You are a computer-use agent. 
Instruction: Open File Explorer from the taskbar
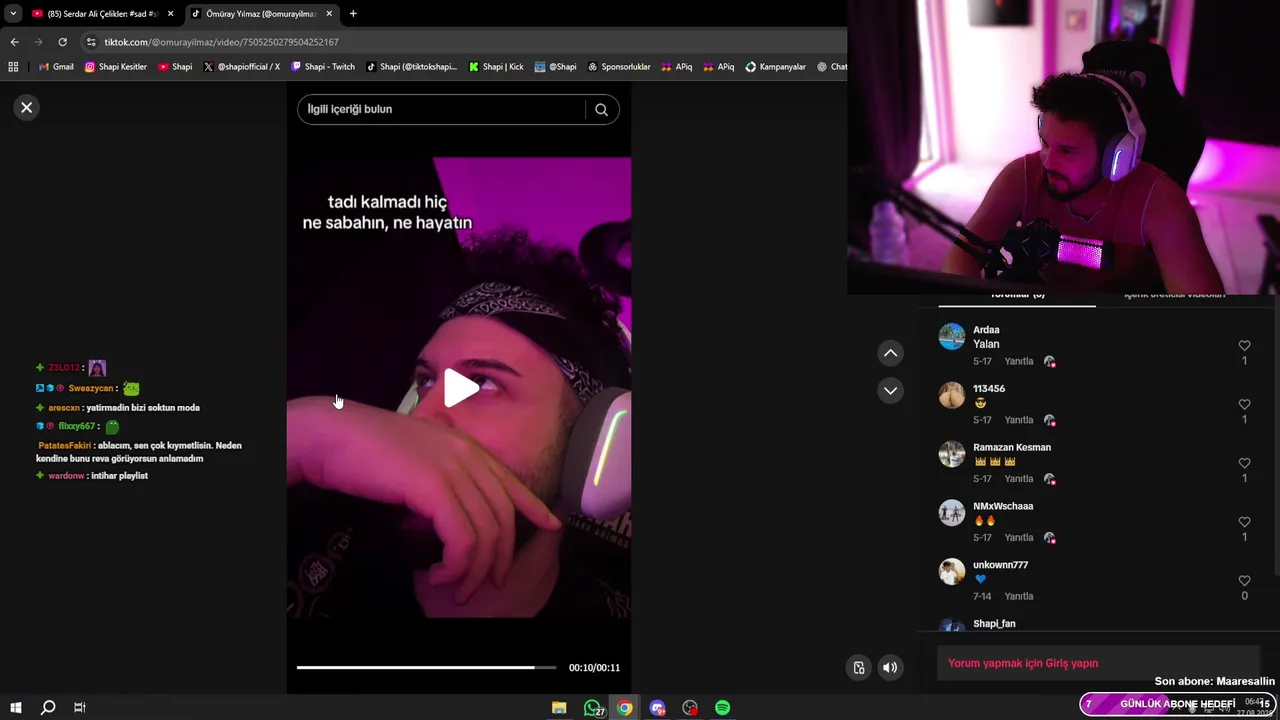559,708
